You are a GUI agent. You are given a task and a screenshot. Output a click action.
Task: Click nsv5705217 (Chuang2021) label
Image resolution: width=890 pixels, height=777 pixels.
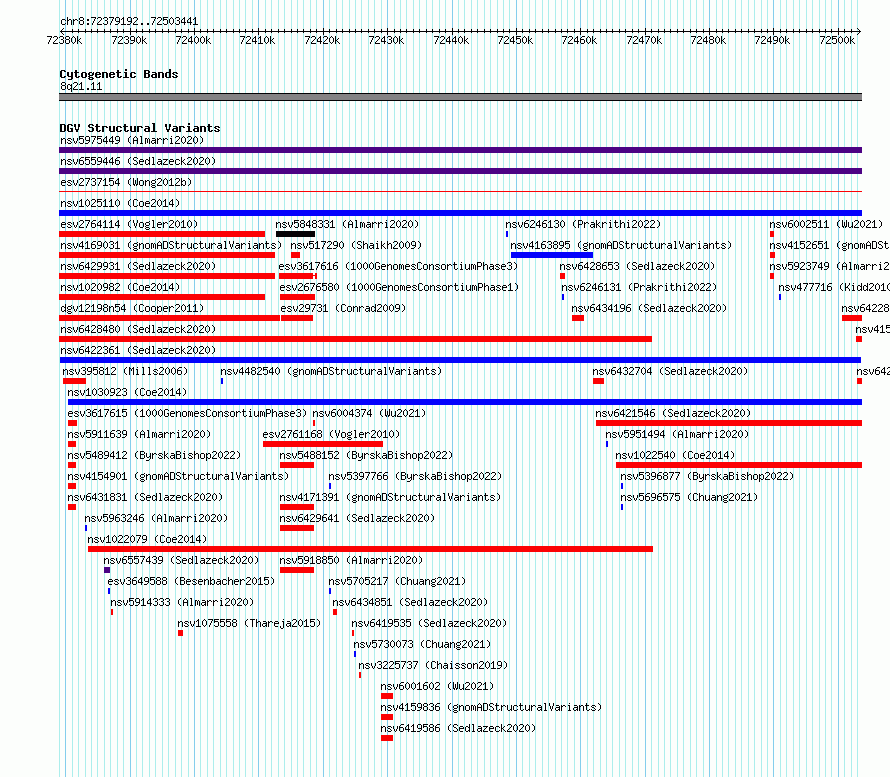coord(397,581)
